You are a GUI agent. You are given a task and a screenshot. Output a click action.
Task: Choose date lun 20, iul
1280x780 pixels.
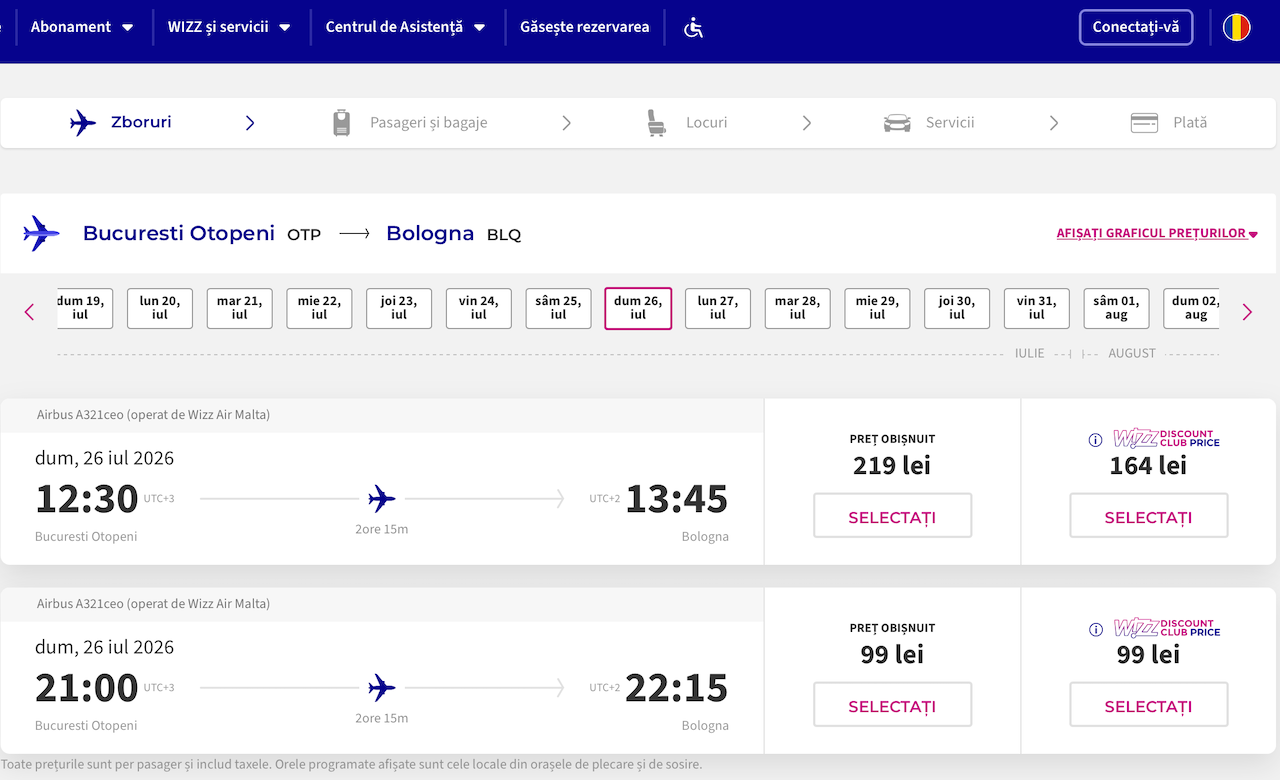pyautogui.click(x=160, y=308)
